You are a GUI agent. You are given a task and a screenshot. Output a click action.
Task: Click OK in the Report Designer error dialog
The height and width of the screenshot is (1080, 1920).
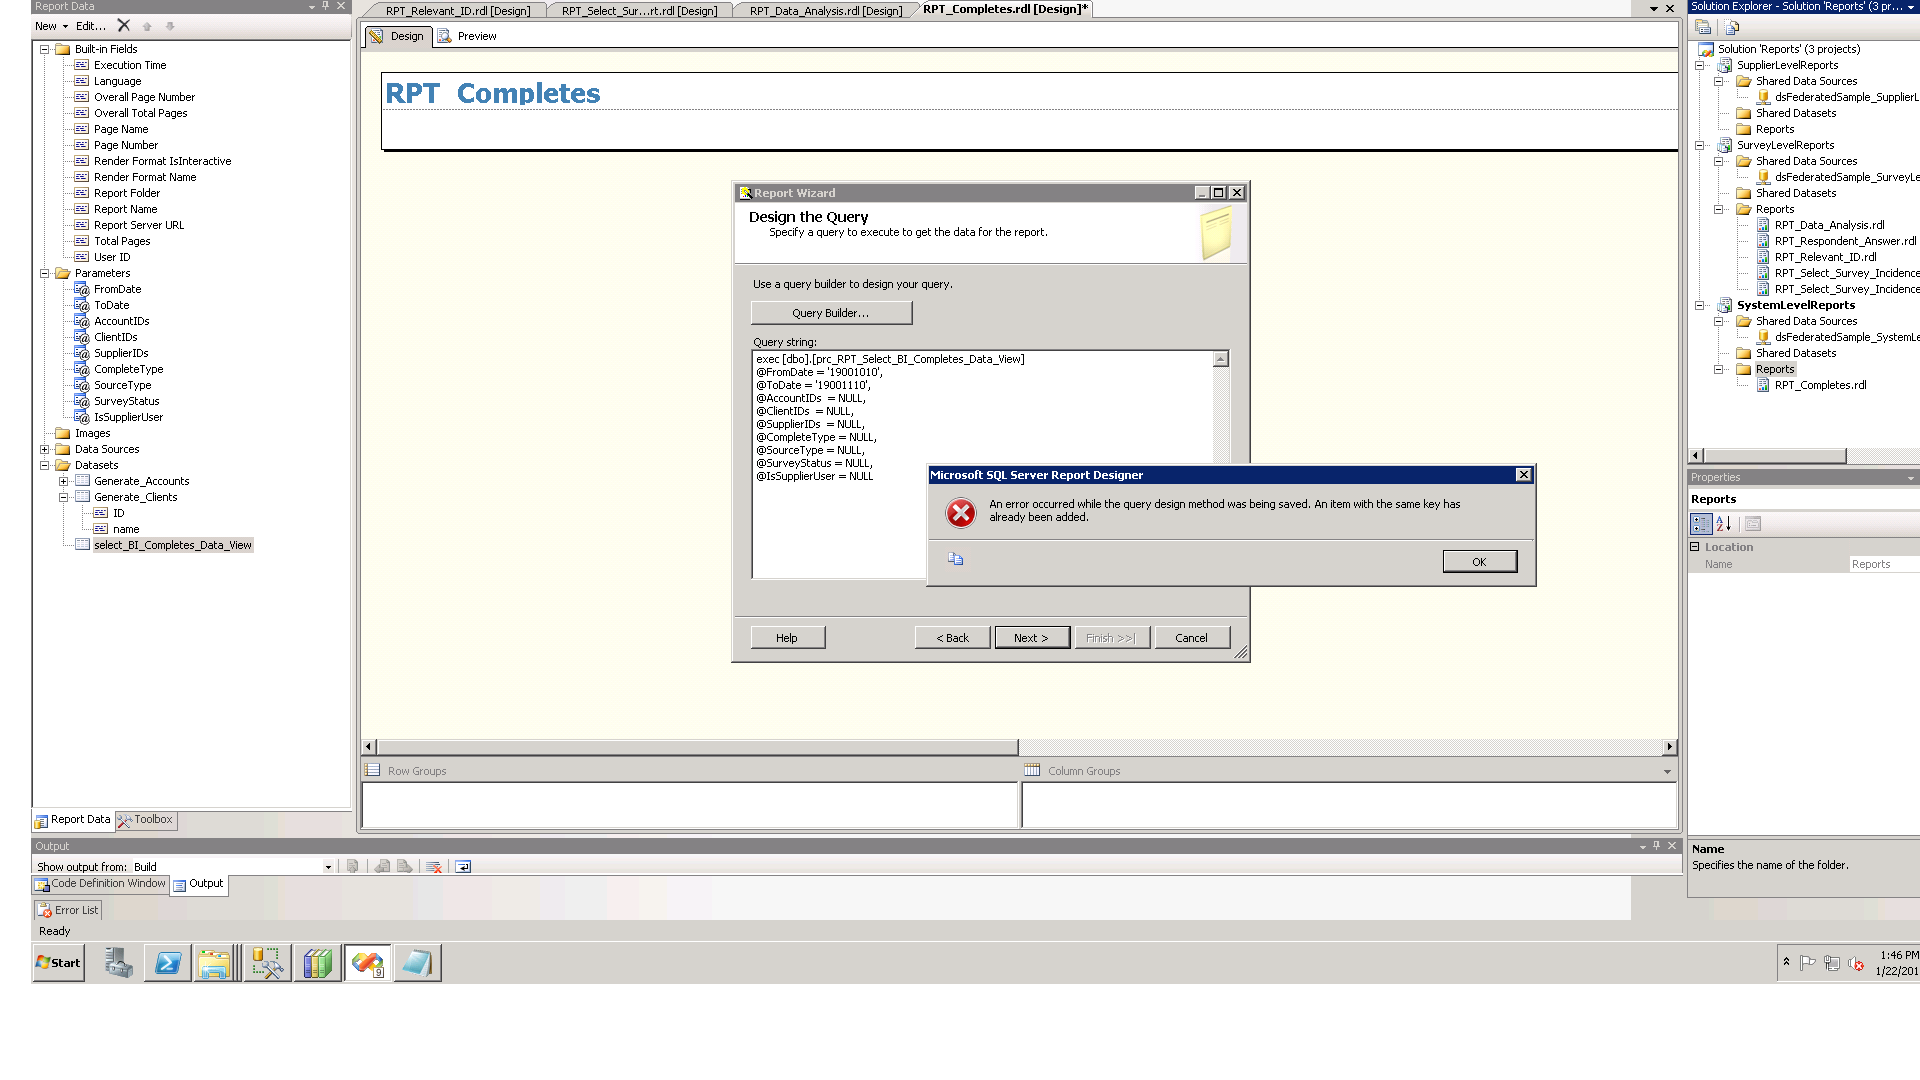(1479, 562)
